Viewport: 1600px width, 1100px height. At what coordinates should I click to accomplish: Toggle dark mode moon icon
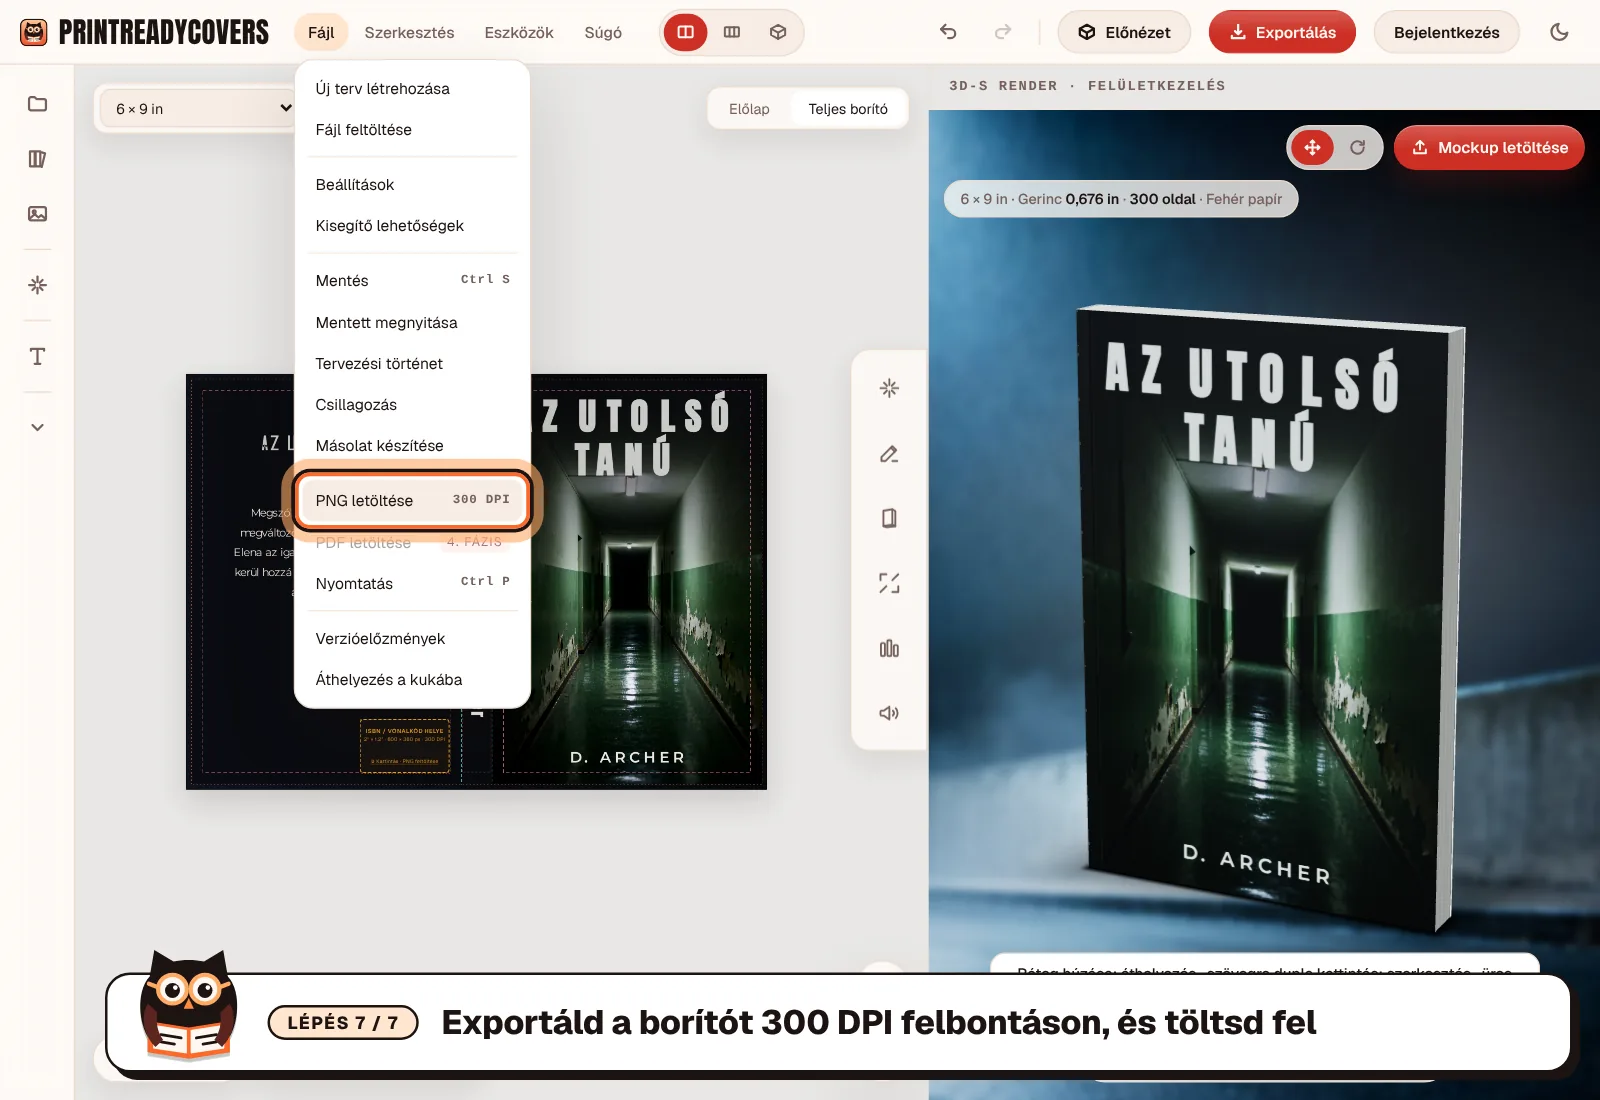(1559, 32)
